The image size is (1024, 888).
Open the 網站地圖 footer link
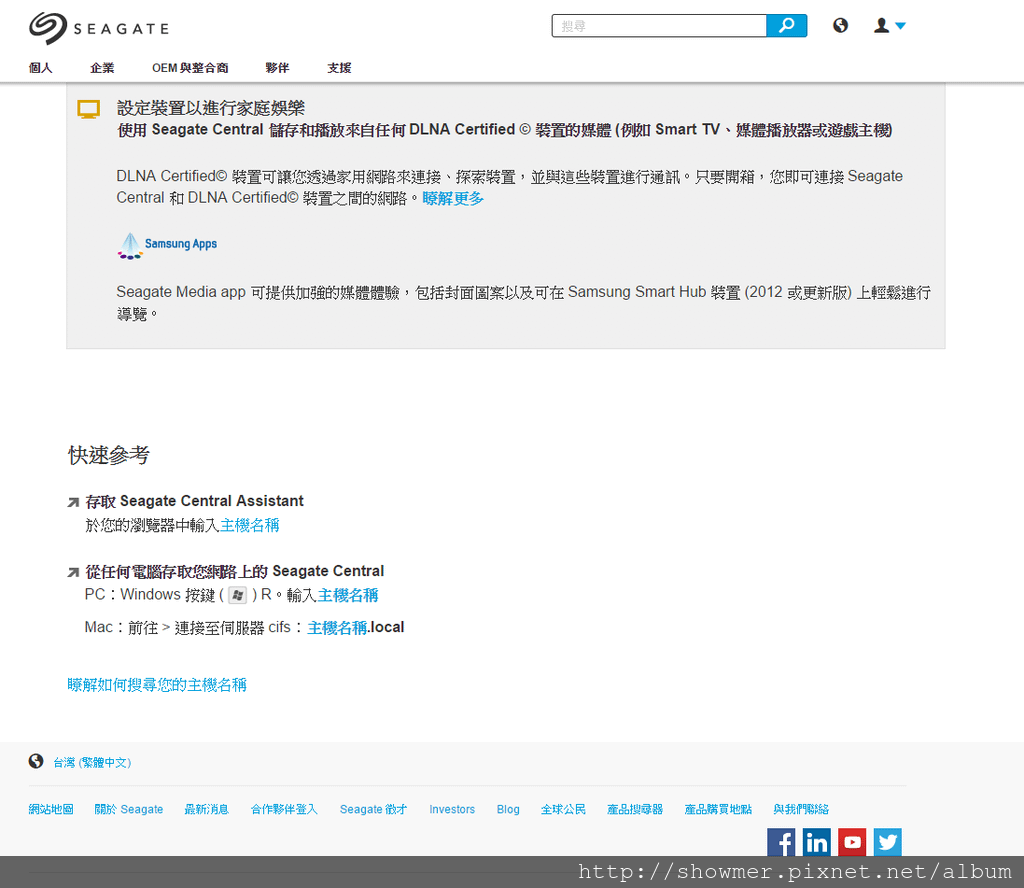pyautogui.click(x=51, y=809)
